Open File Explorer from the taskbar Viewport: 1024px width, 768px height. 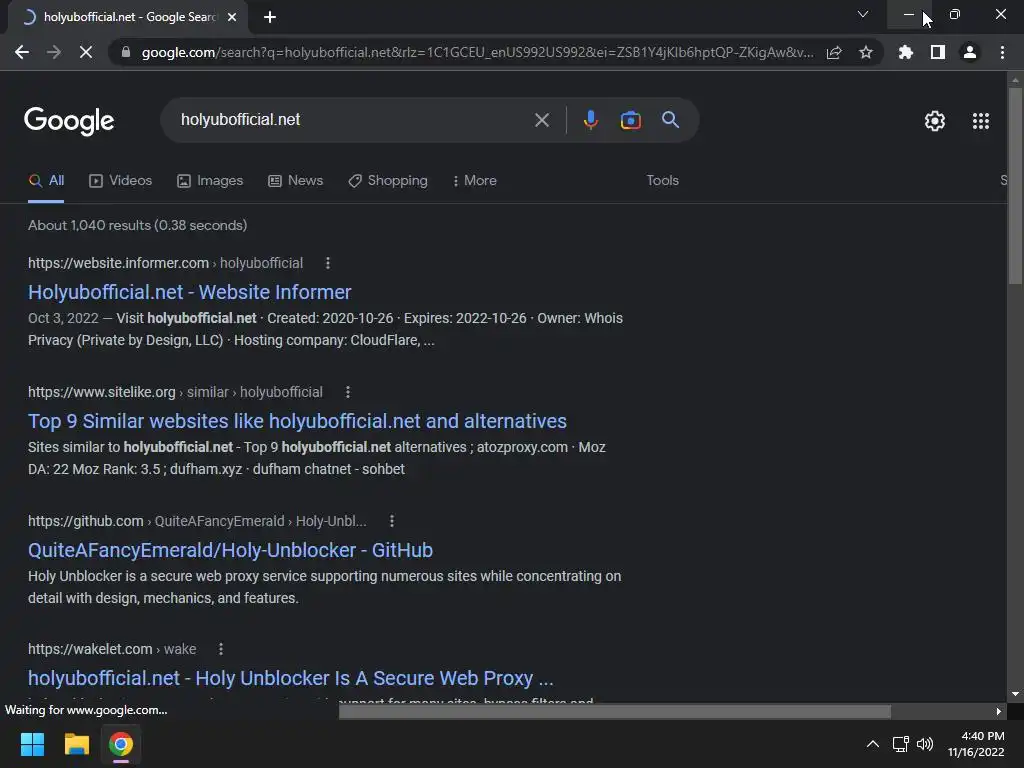pos(76,744)
